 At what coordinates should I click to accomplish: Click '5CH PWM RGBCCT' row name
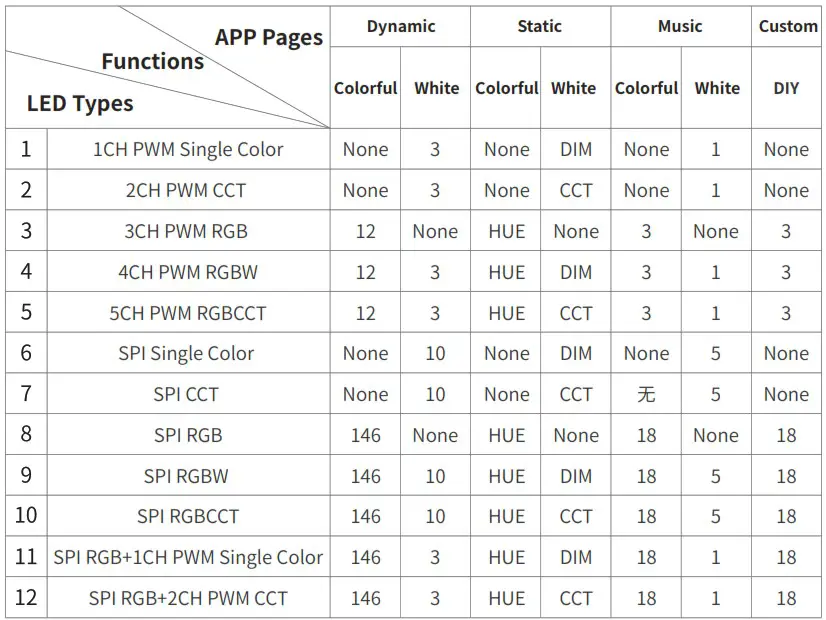[x=188, y=313]
